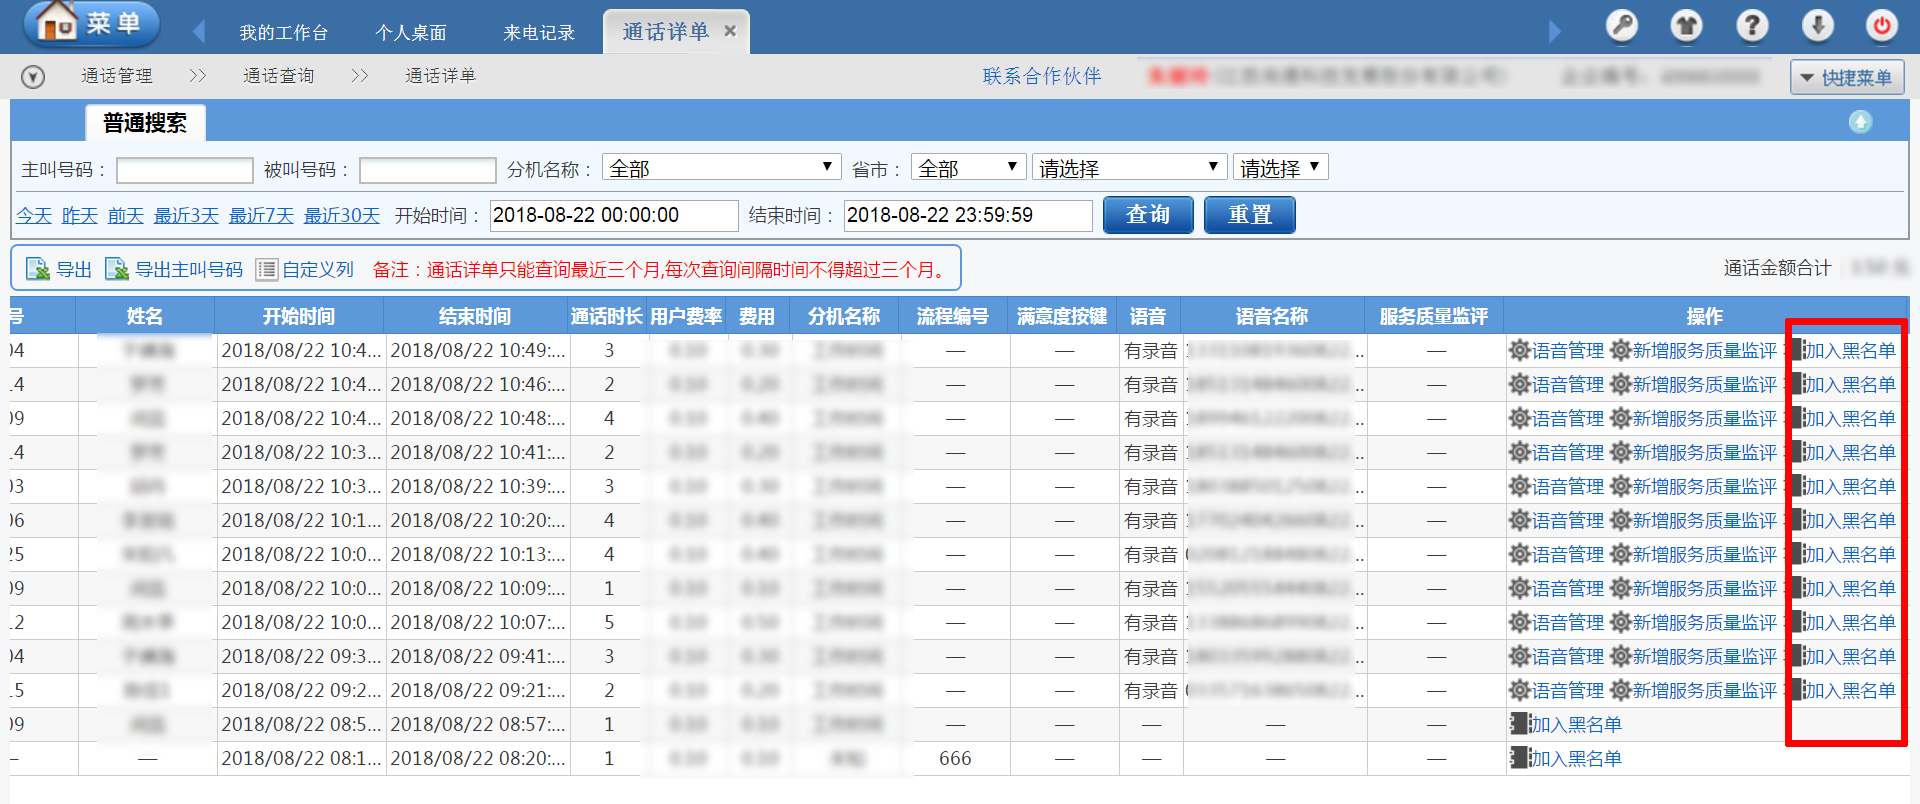Image resolution: width=1920 pixels, height=804 pixels.
Task: Click the 主叫号码 input field
Action: 185,170
